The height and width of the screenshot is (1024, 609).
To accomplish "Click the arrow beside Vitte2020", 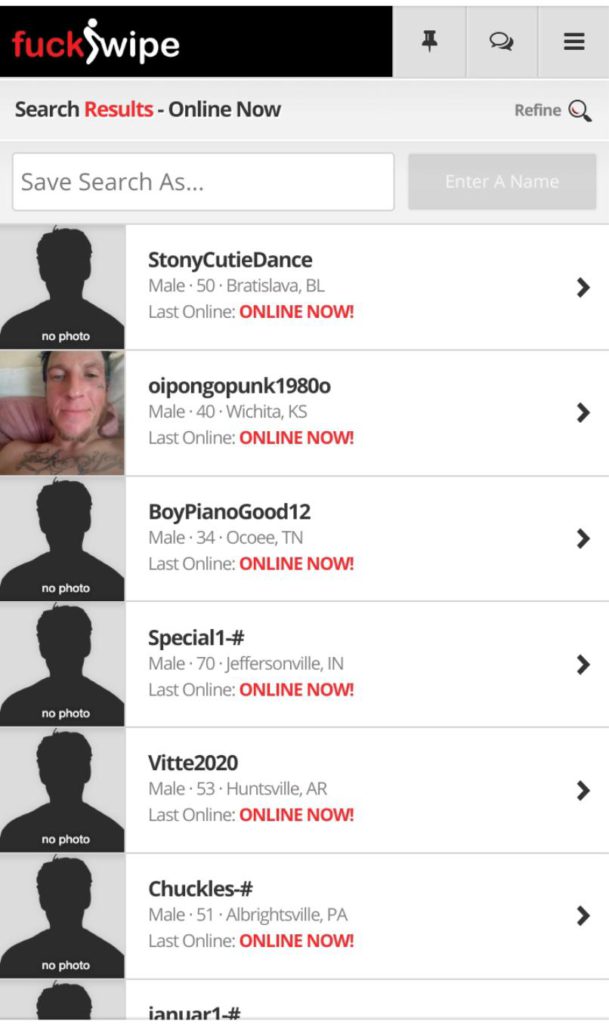I will [x=583, y=790].
